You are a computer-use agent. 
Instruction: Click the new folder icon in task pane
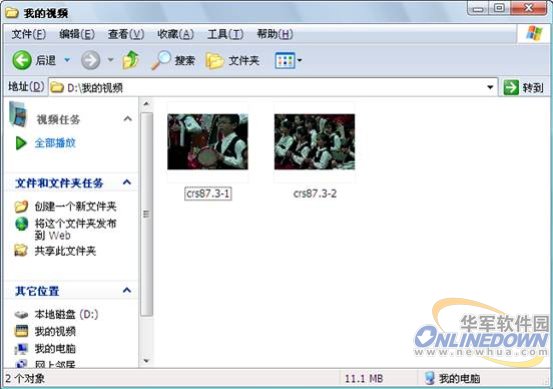click(22, 206)
